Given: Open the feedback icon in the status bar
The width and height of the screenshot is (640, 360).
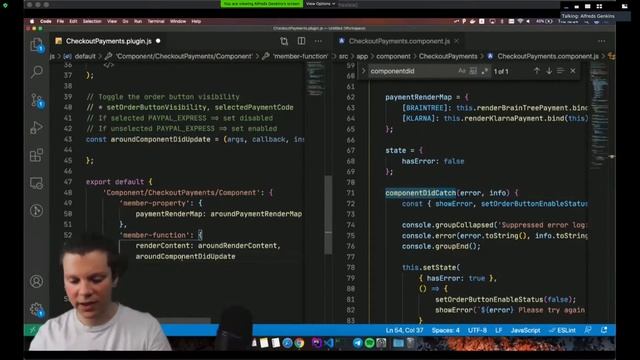Looking at the screenshot, I should coord(588,330).
